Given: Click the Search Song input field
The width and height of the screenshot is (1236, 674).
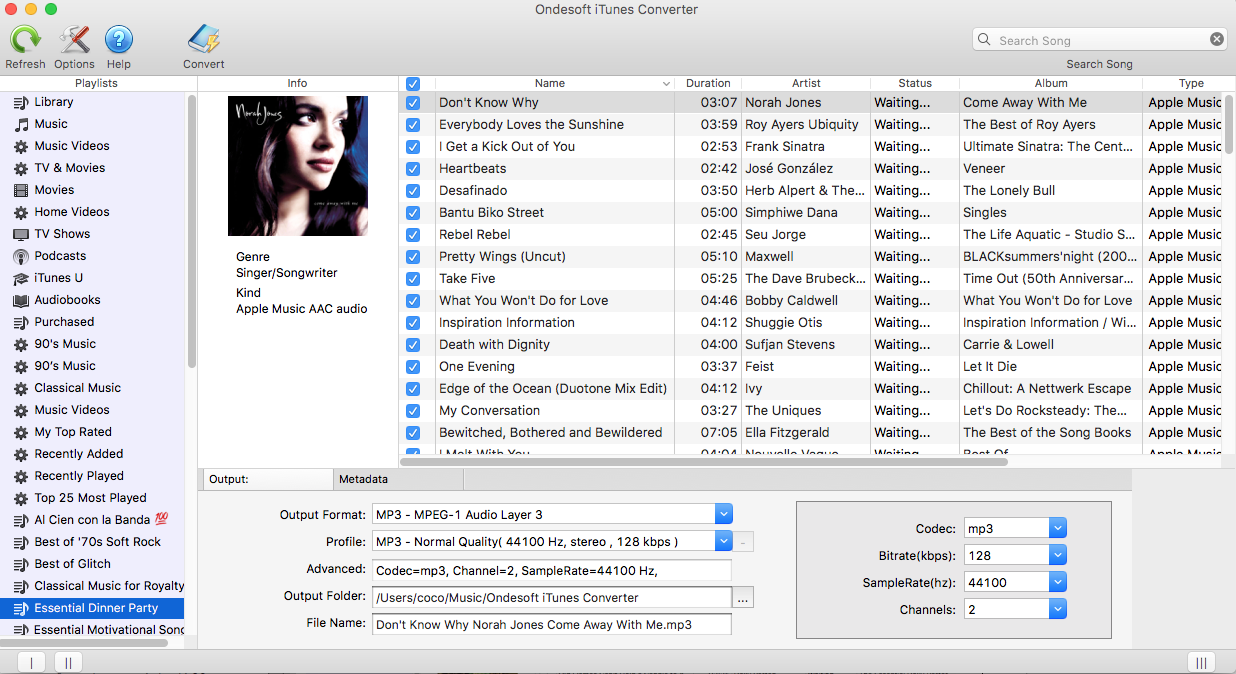Looking at the screenshot, I should [1099, 40].
